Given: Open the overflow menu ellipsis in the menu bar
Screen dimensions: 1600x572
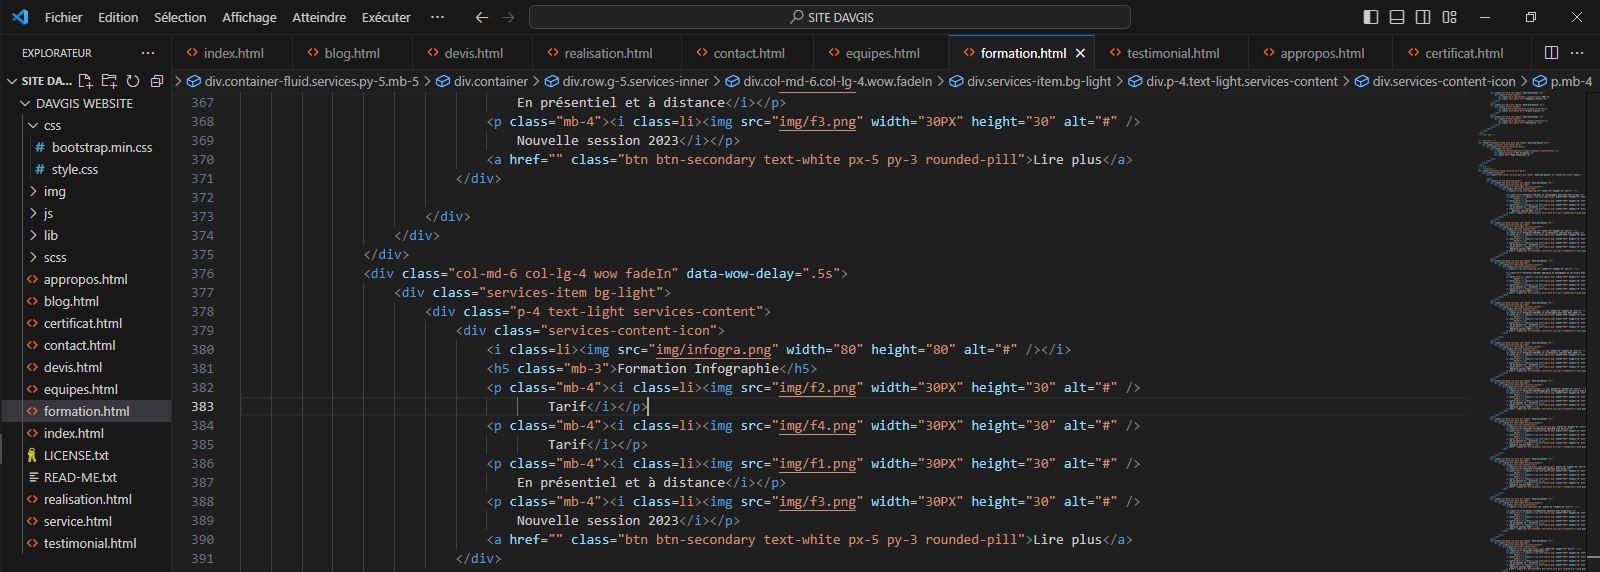Looking at the screenshot, I should (x=437, y=17).
